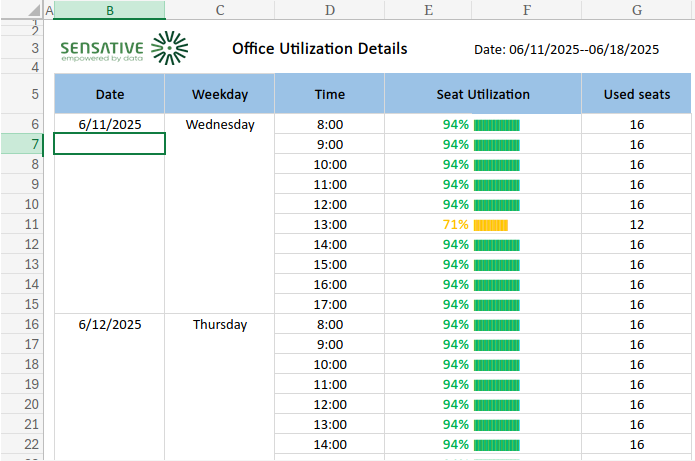Click the Seat Utilization header cell
The height and width of the screenshot is (461, 695).
click(x=483, y=94)
